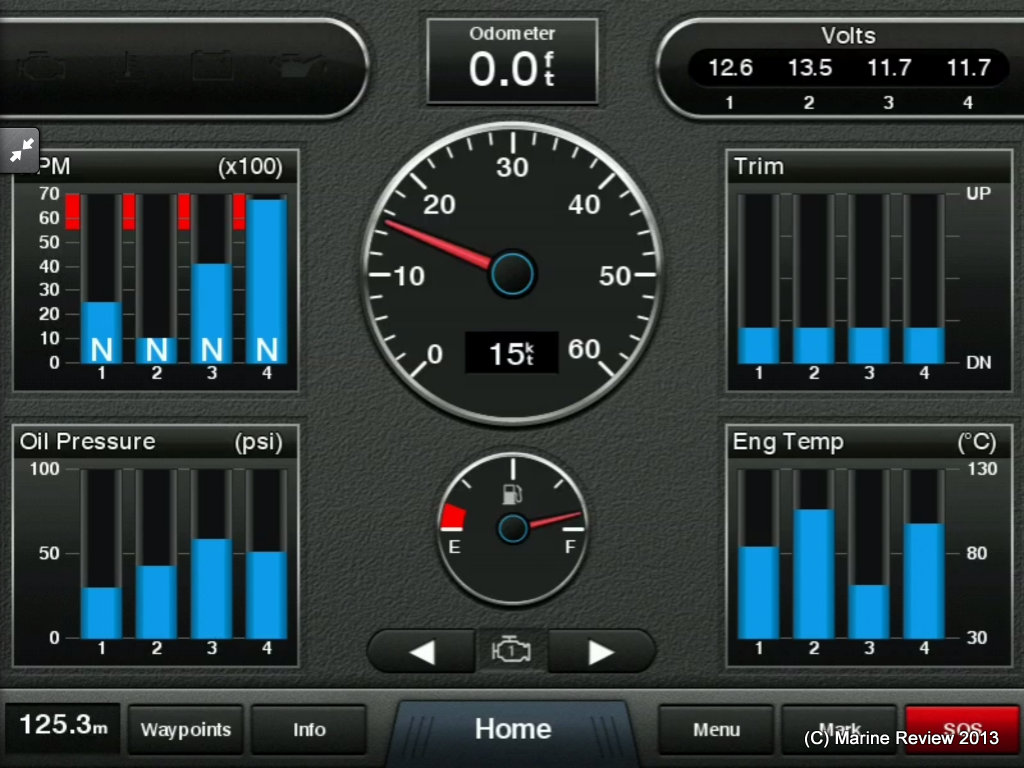Image resolution: width=1024 pixels, height=768 pixels.
Task: Tap the engine 1 indicator icon
Action: pyautogui.click(x=511, y=652)
